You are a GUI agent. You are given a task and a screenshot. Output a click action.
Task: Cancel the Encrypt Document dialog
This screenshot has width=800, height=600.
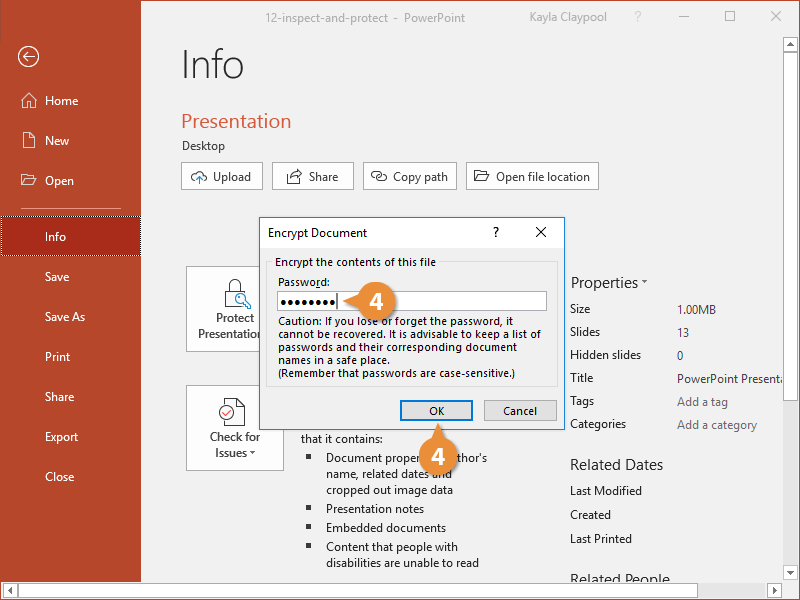coord(520,411)
